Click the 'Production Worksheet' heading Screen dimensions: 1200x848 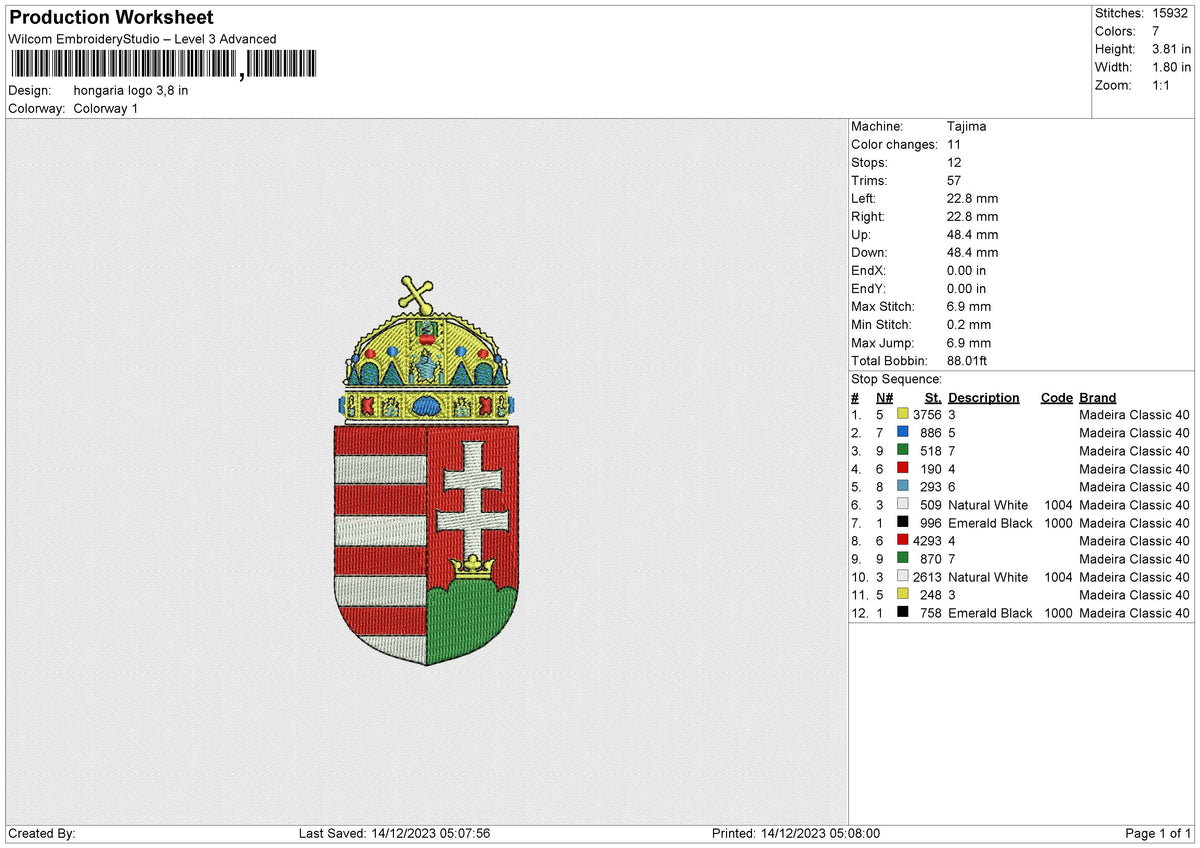tap(111, 18)
